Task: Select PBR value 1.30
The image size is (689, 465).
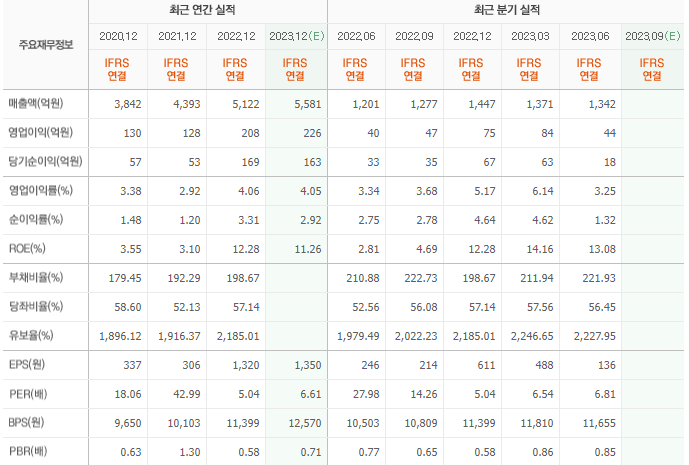Action: [190, 452]
